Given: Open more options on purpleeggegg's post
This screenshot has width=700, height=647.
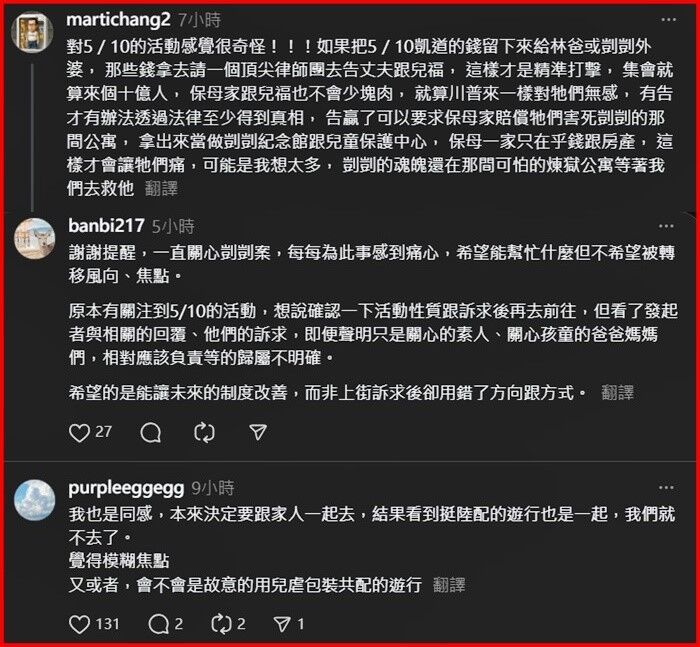Looking at the screenshot, I should tap(667, 488).
